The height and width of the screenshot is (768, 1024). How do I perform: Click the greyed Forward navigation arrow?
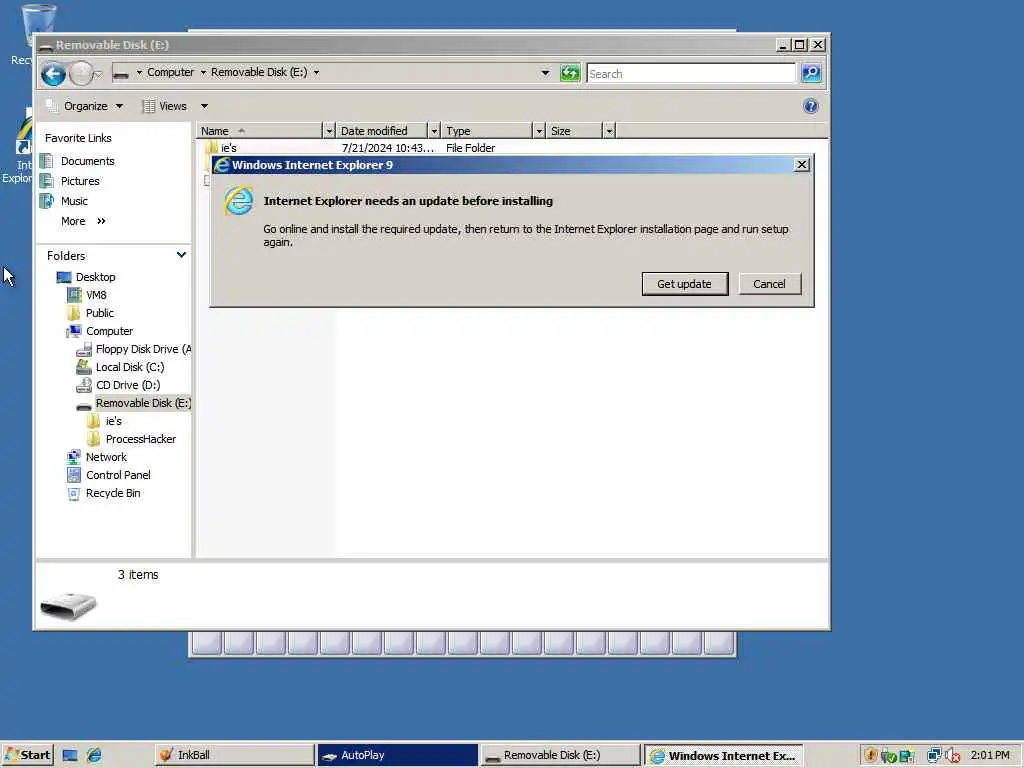80,74
